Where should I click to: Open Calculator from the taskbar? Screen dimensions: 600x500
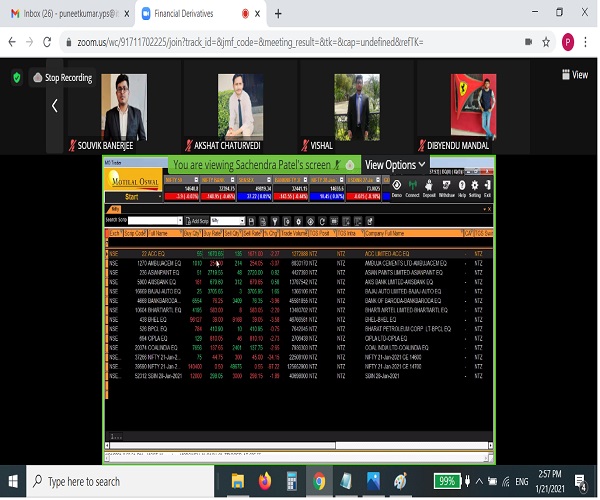[x=292, y=481]
